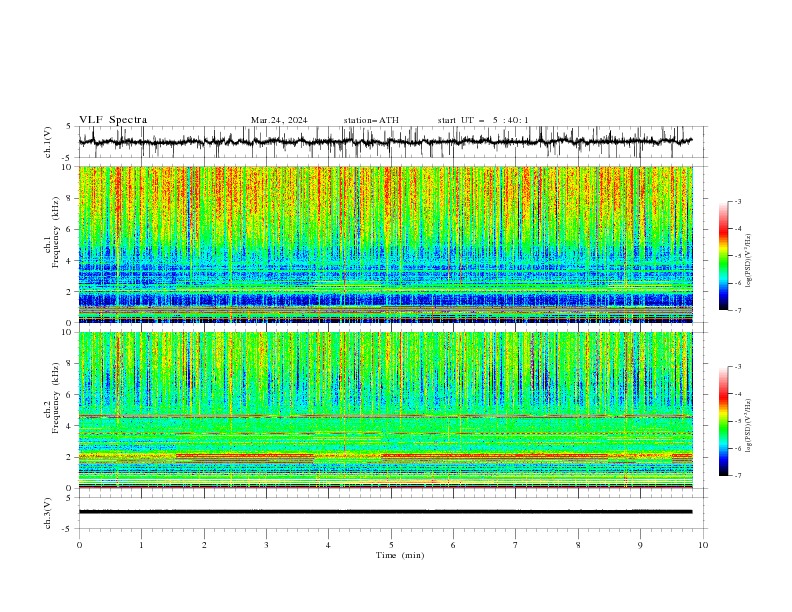Click the lower color bar "-3" label
The width and height of the screenshot is (792, 612).
pos(738,367)
